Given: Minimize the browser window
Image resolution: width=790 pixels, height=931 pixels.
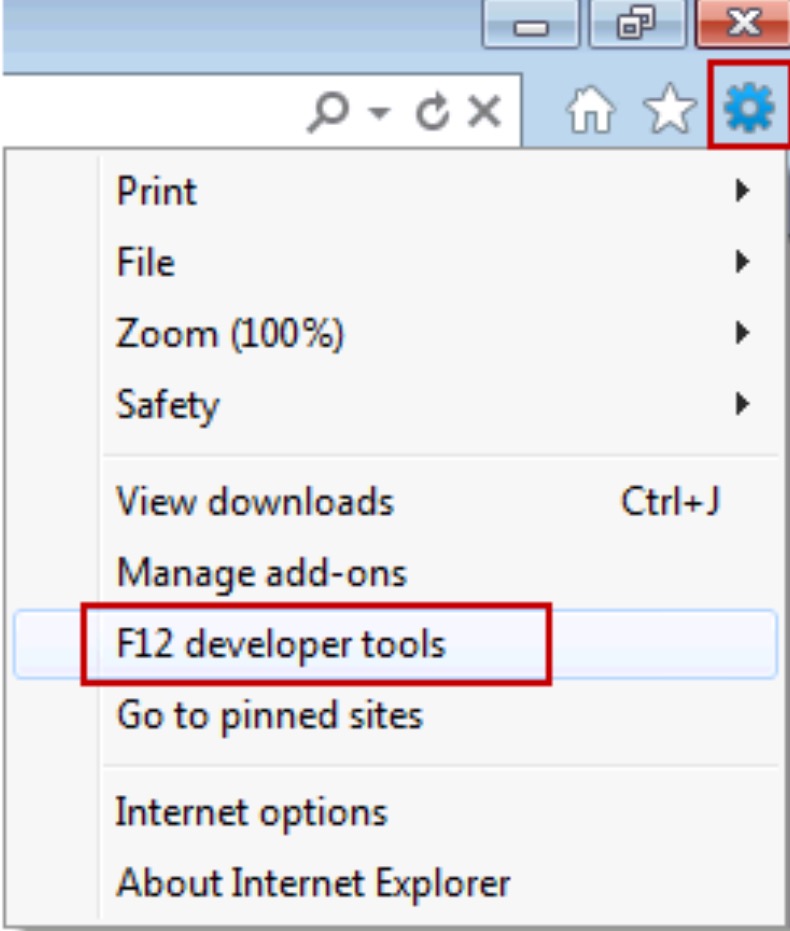Looking at the screenshot, I should click(532, 24).
